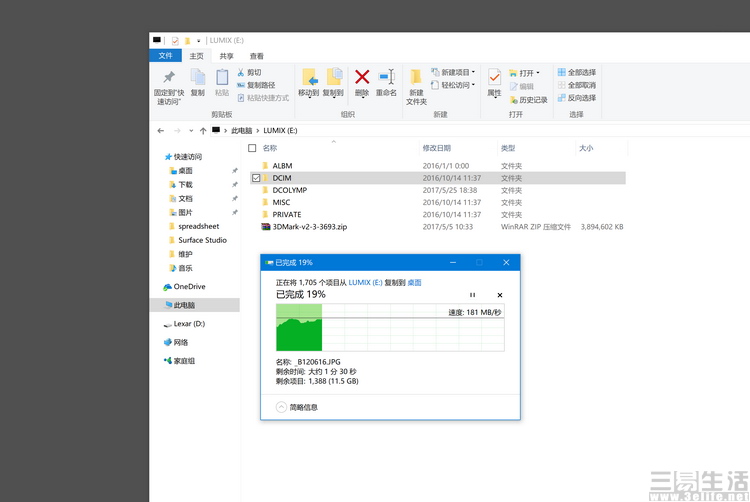Open the Copy to menu
Image resolution: width=750 pixels, height=502 pixels.
click(x=333, y=82)
